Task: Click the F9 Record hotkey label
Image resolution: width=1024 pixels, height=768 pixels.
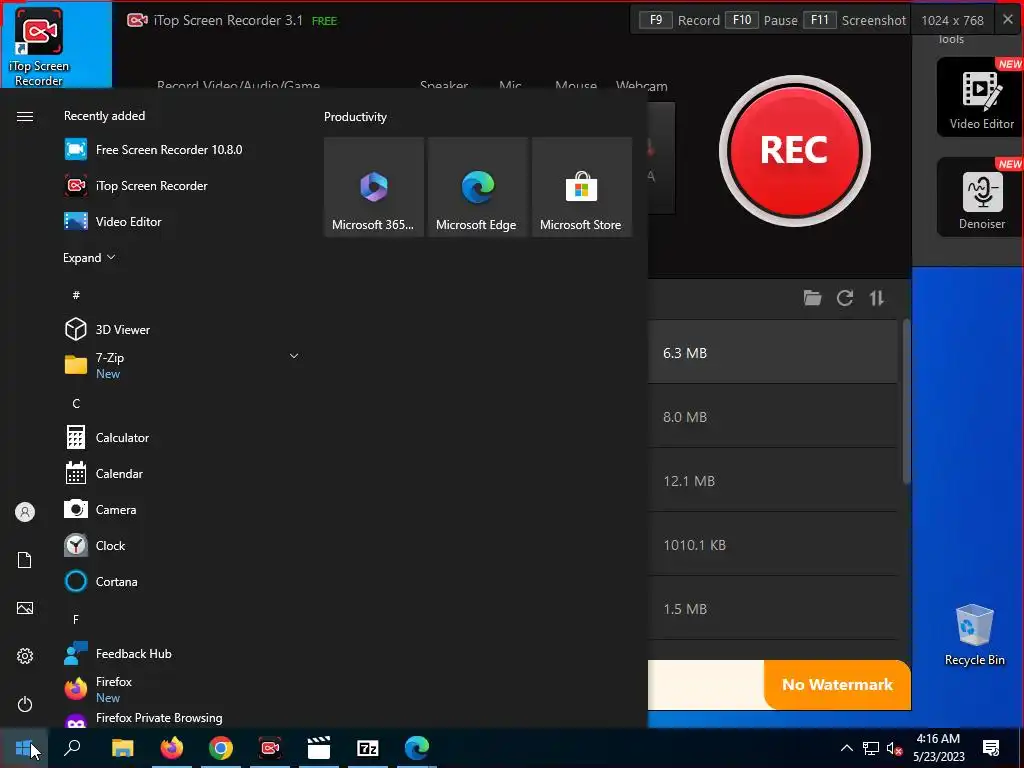Action: click(x=679, y=20)
